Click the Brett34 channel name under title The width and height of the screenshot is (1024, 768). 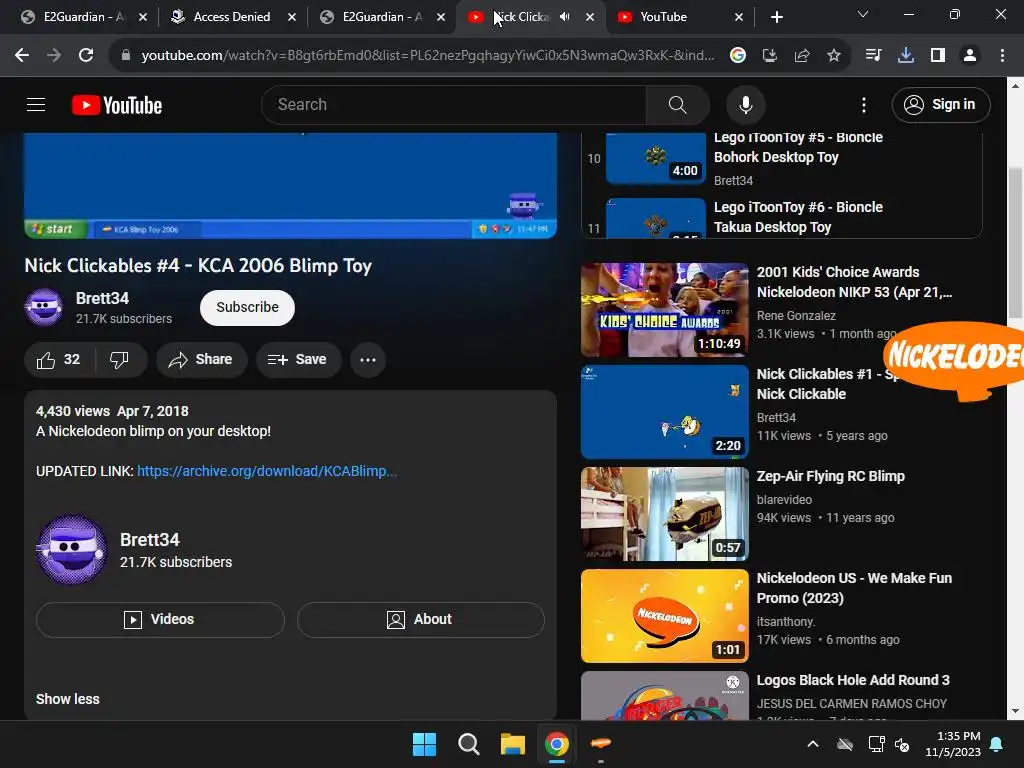coord(102,298)
